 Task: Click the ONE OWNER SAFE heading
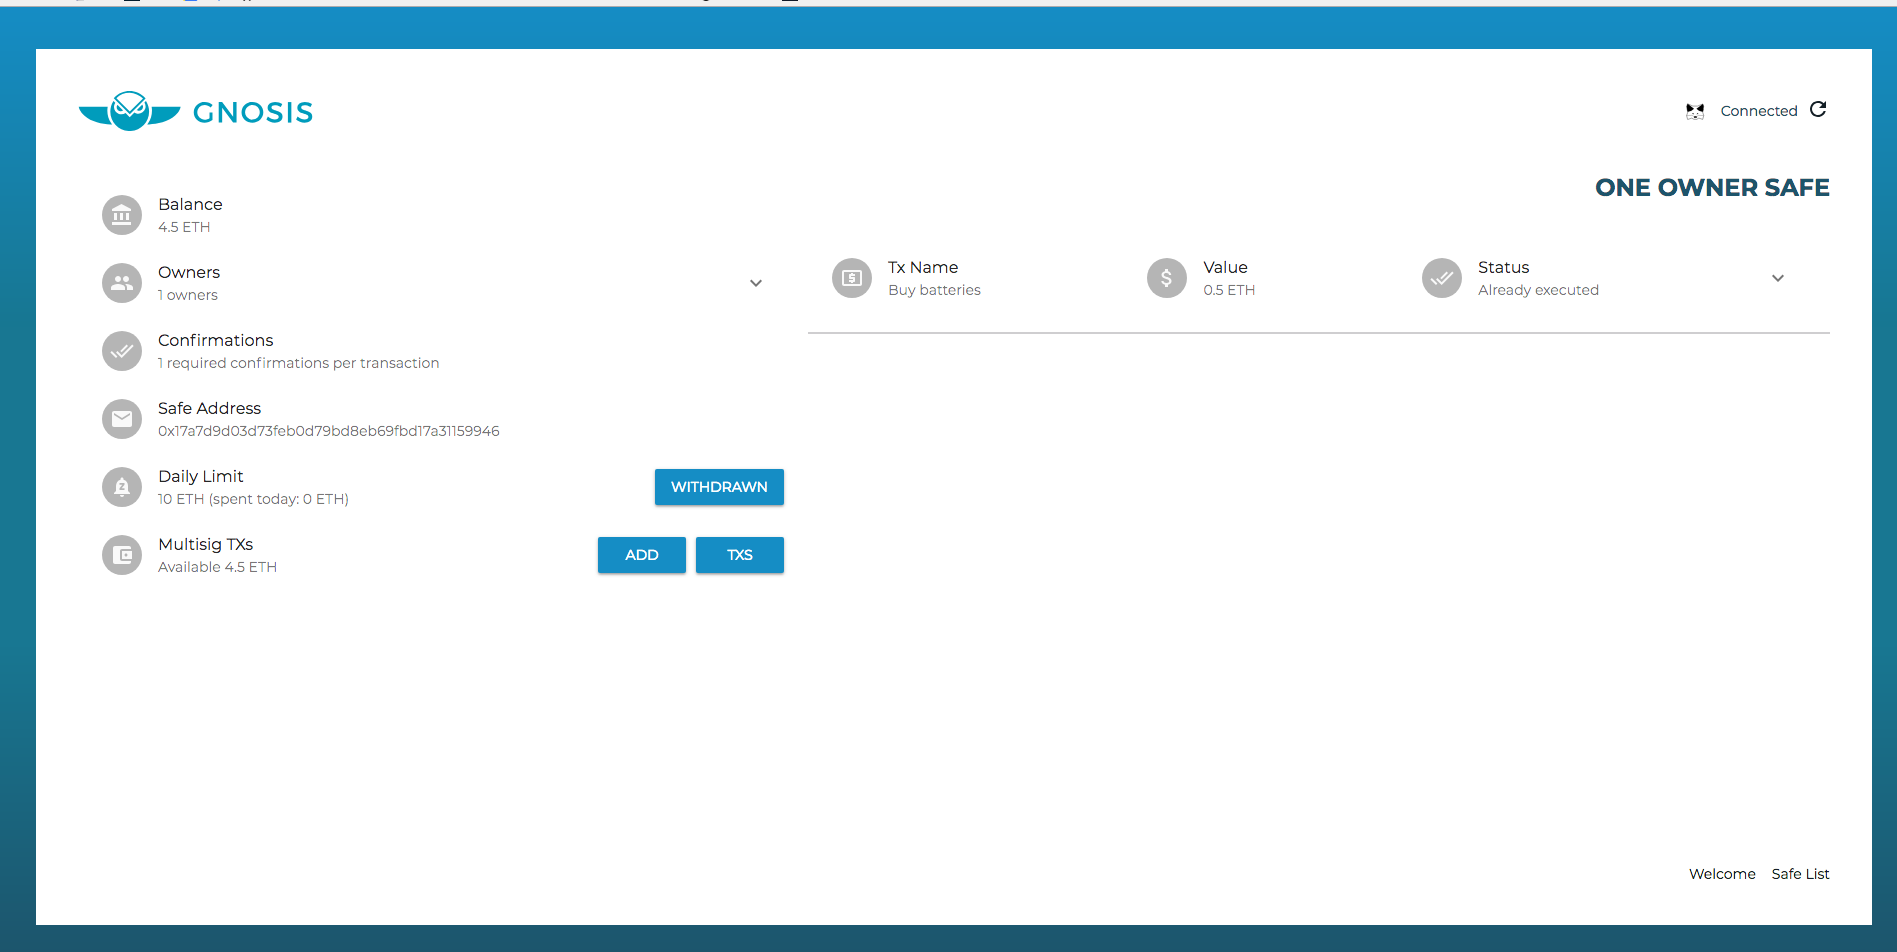[x=1712, y=188]
